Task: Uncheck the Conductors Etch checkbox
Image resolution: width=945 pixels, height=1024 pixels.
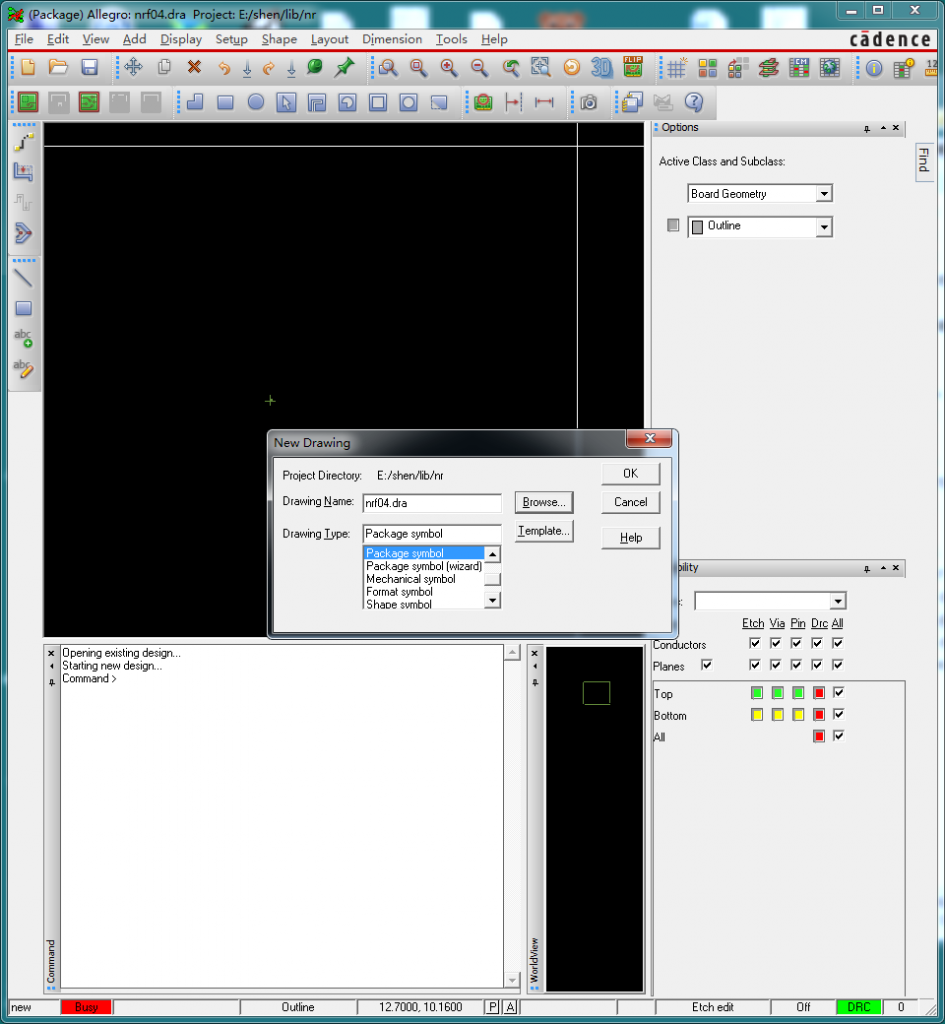Action: (755, 644)
